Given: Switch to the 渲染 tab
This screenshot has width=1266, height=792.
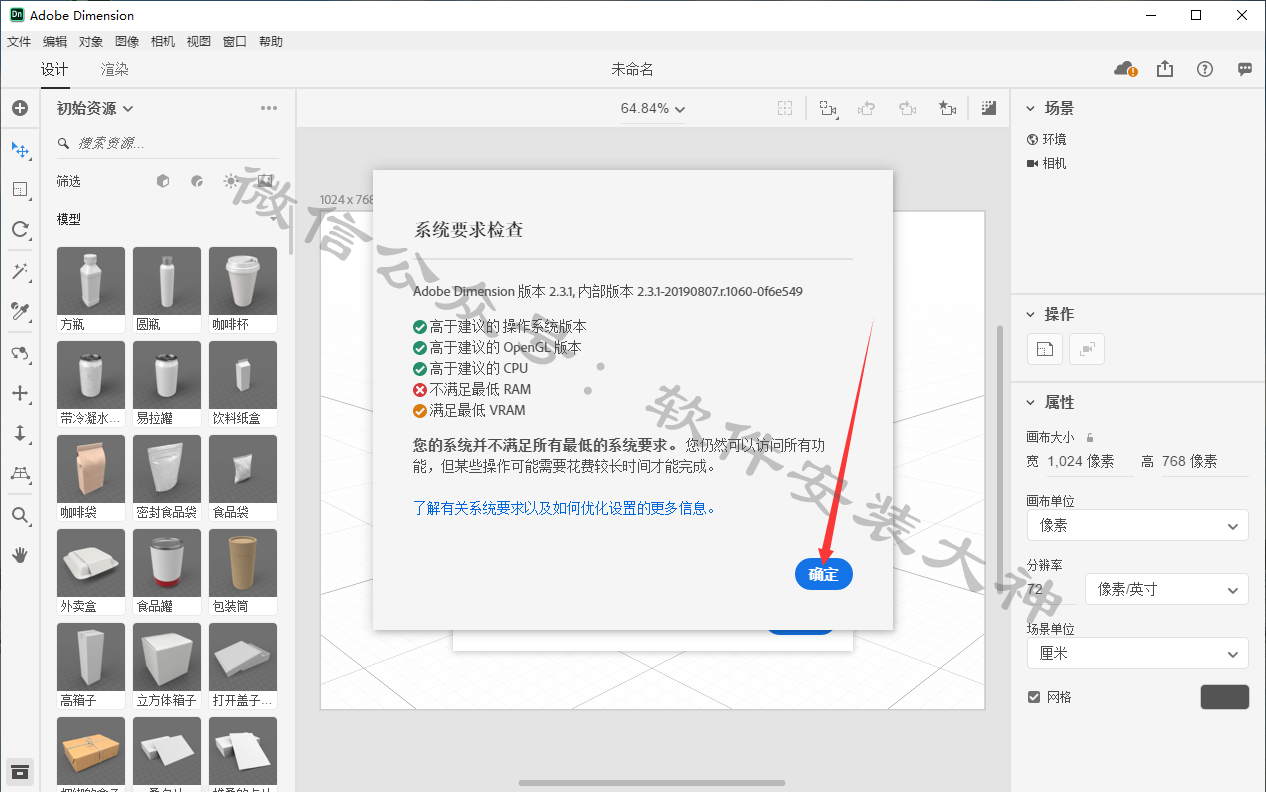Looking at the screenshot, I should 115,69.
